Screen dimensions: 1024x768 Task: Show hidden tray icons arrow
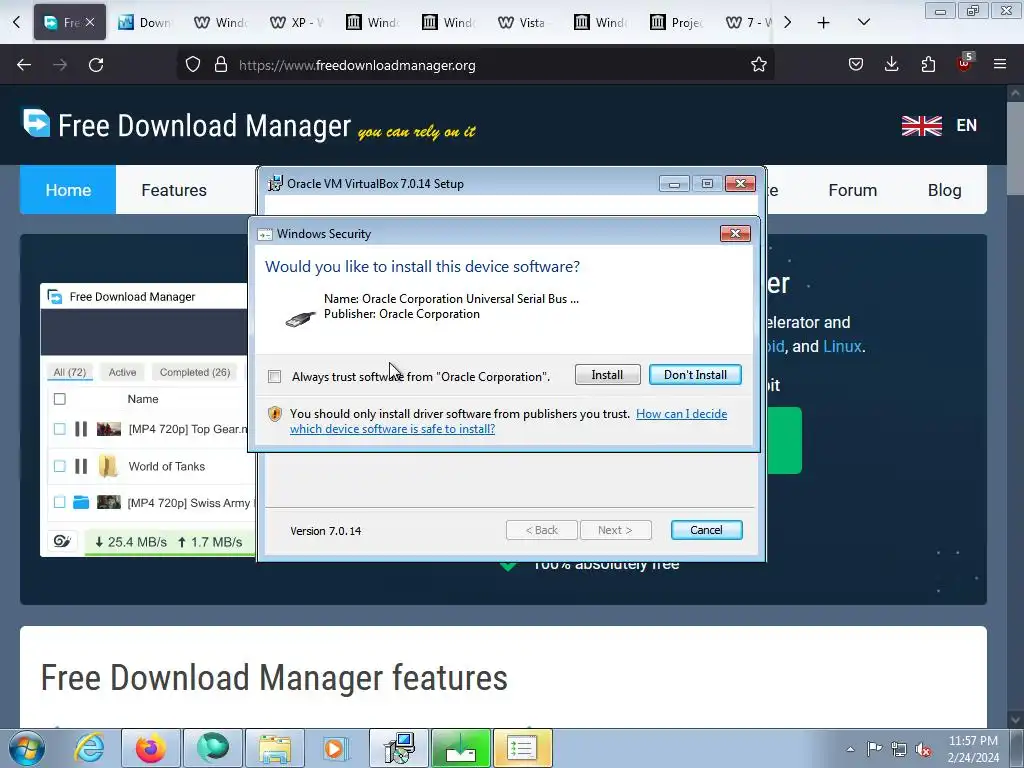click(x=850, y=749)
